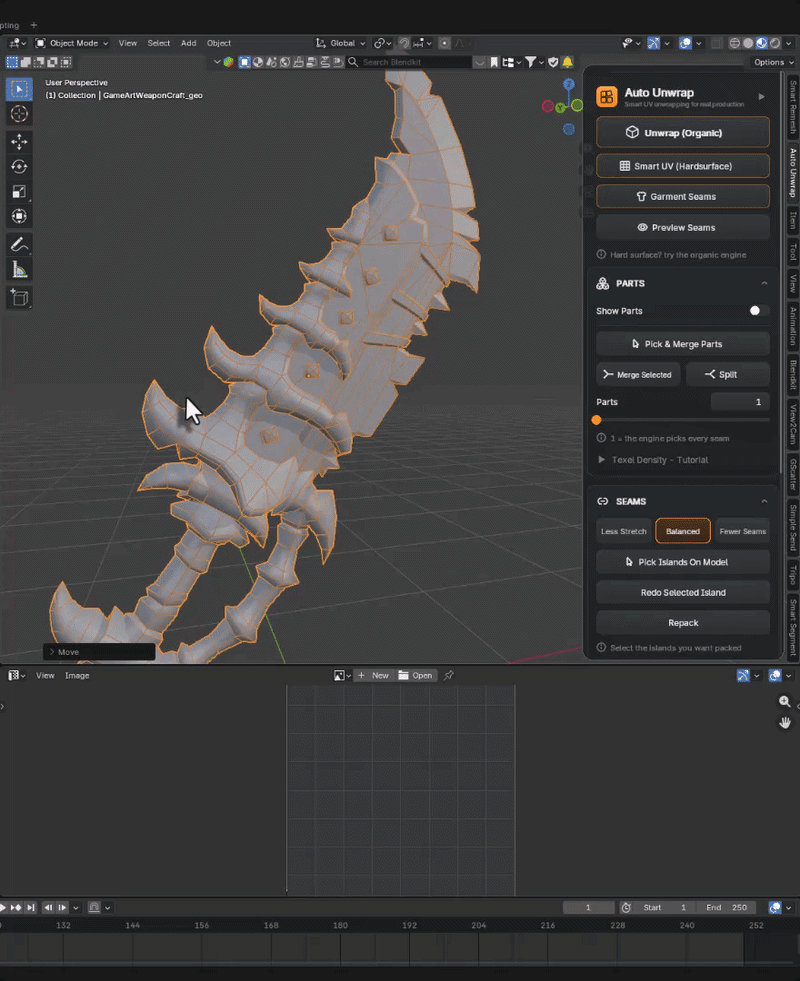Screen dimensions: 800x981
Task: Select the Scale tool
Action: click(x=19, y=191)
